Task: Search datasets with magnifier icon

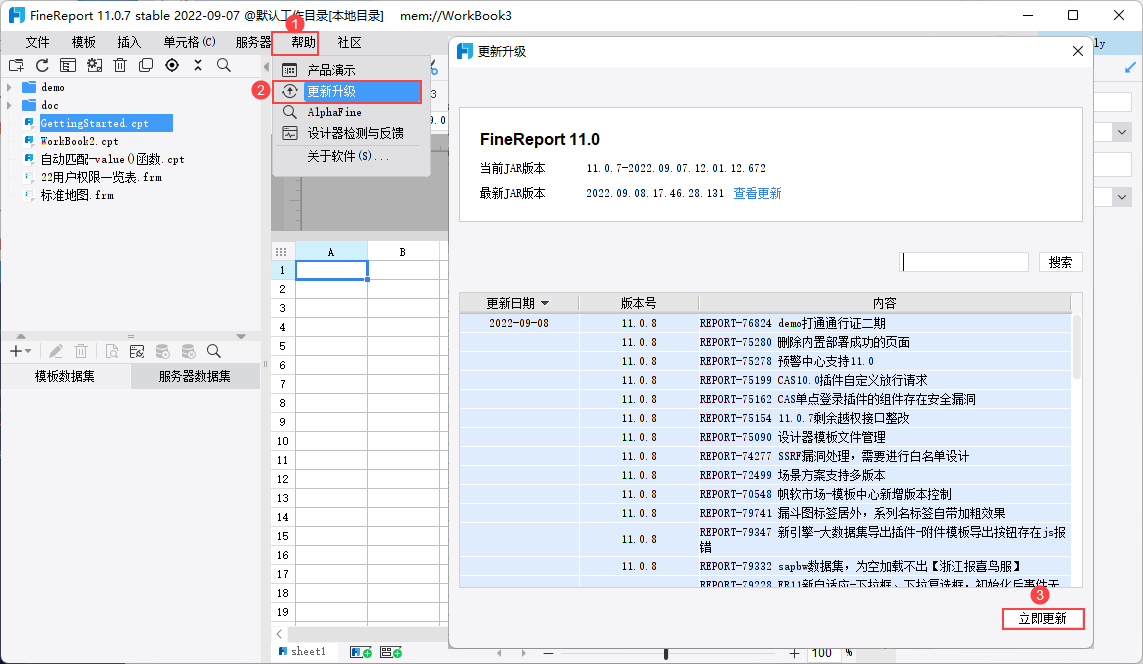Action: click(214, 351)
